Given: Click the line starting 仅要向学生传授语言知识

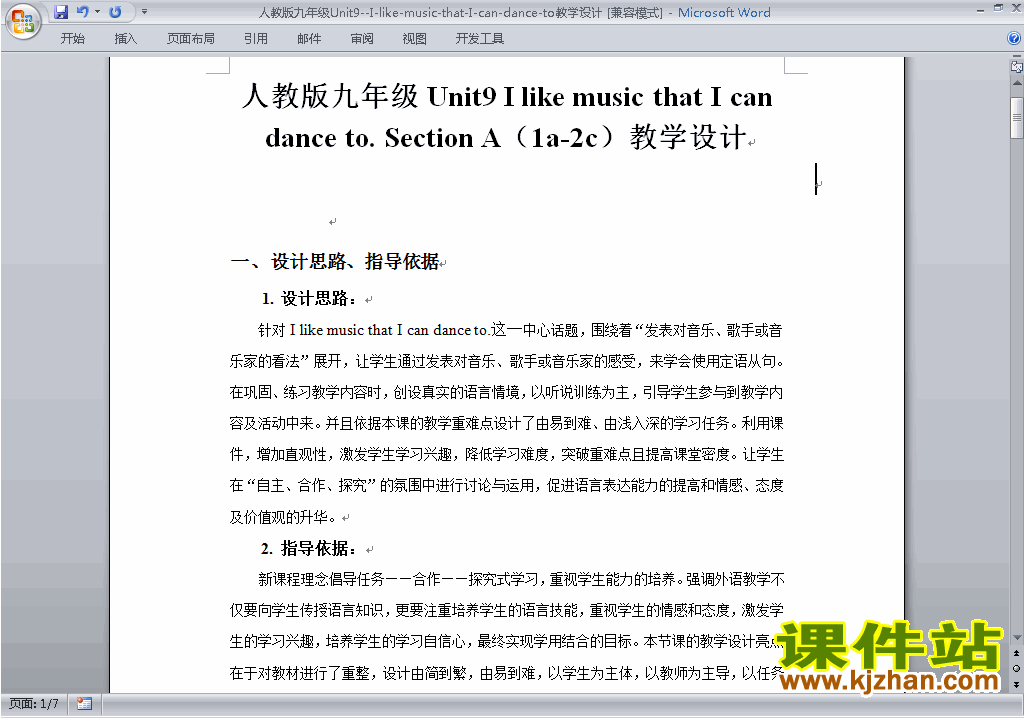Looking at the screenshot, I should pyautogui.click(x=506, y=610).
